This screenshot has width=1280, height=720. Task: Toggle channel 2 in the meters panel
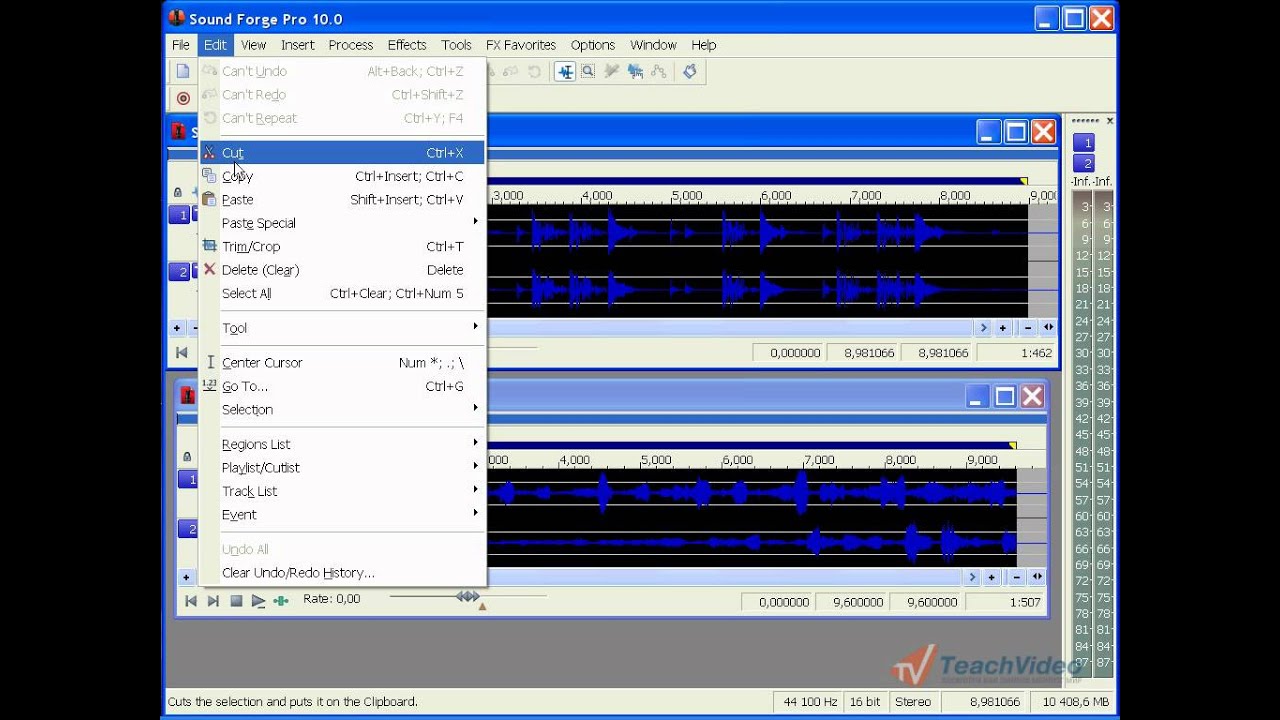click(1083, 163)
